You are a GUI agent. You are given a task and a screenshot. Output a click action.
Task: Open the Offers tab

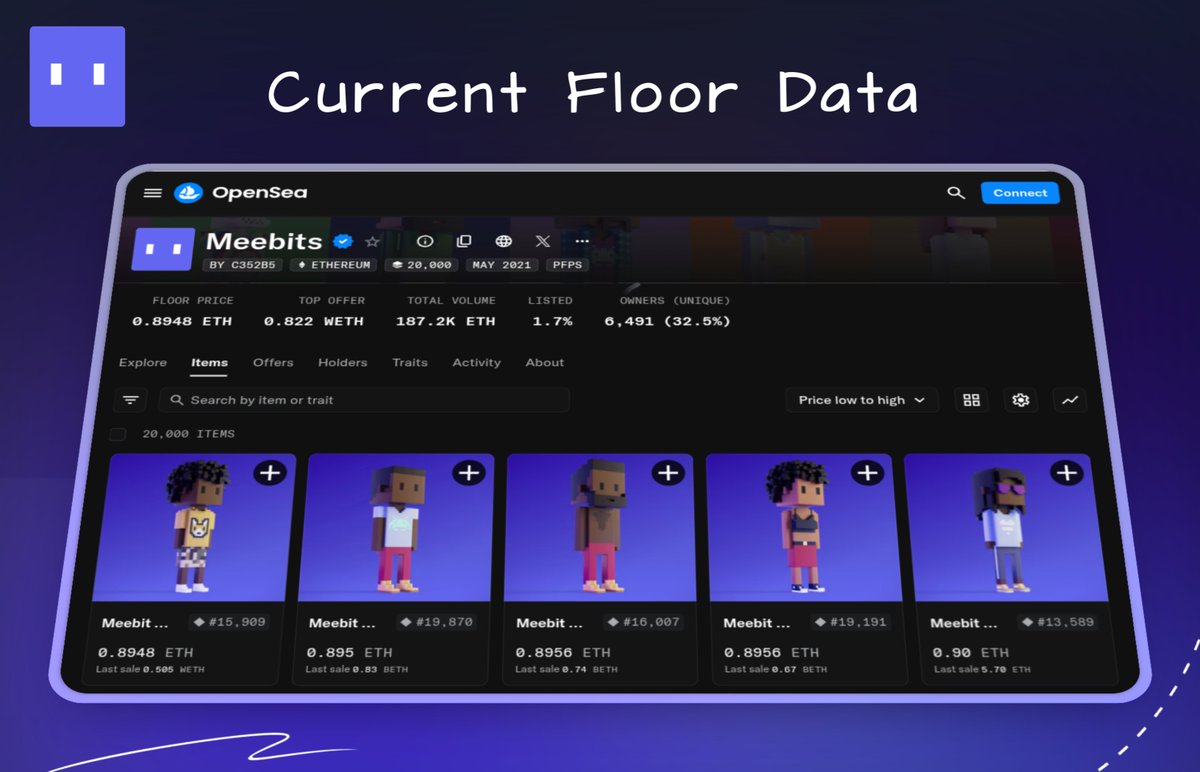(x=273, y=363)
